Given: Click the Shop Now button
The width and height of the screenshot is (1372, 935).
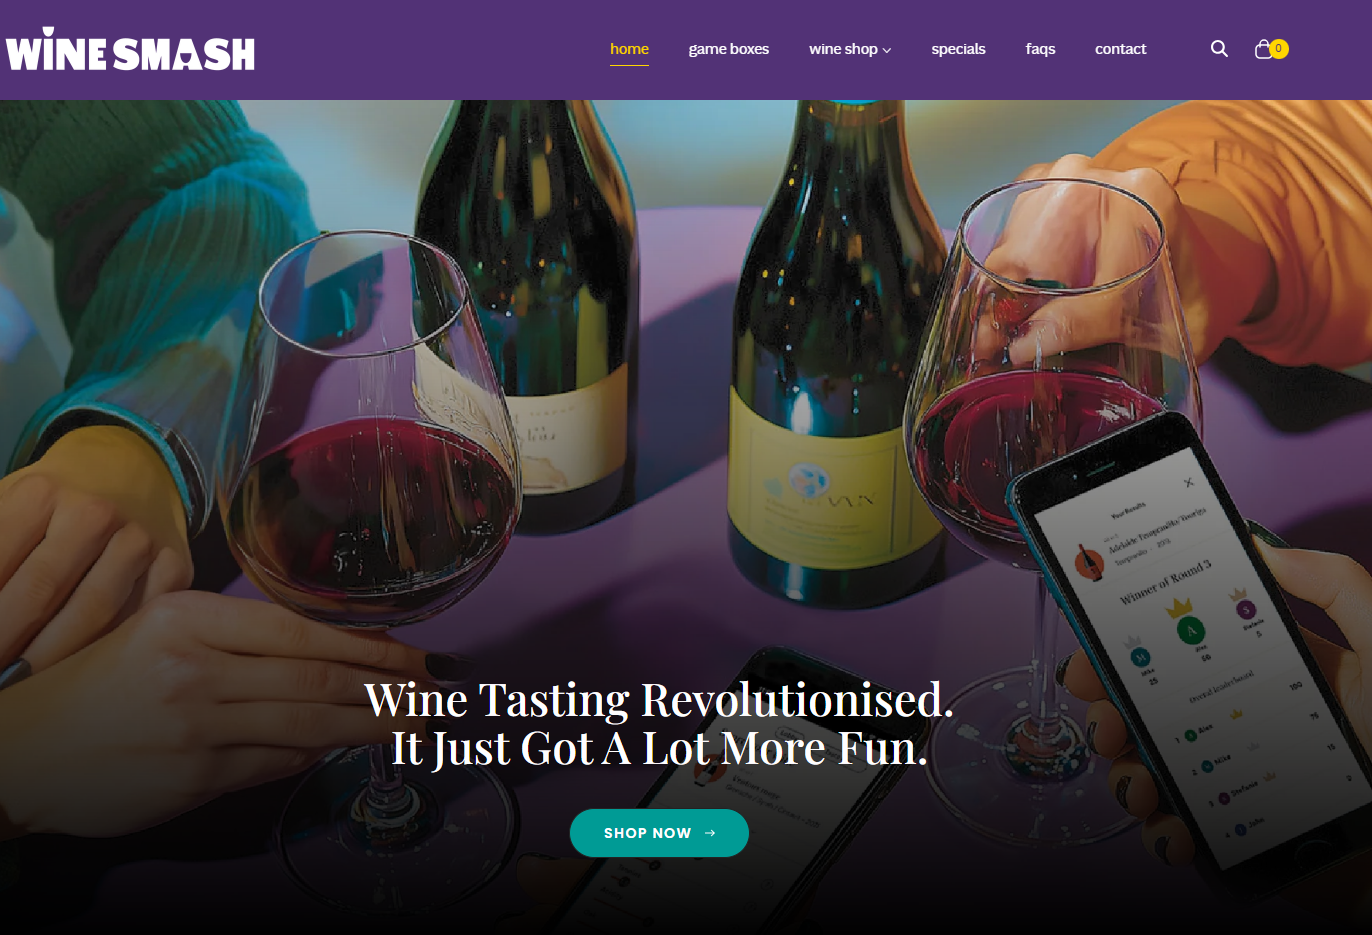Looking at the screenshot, I should tap(659, 833).
